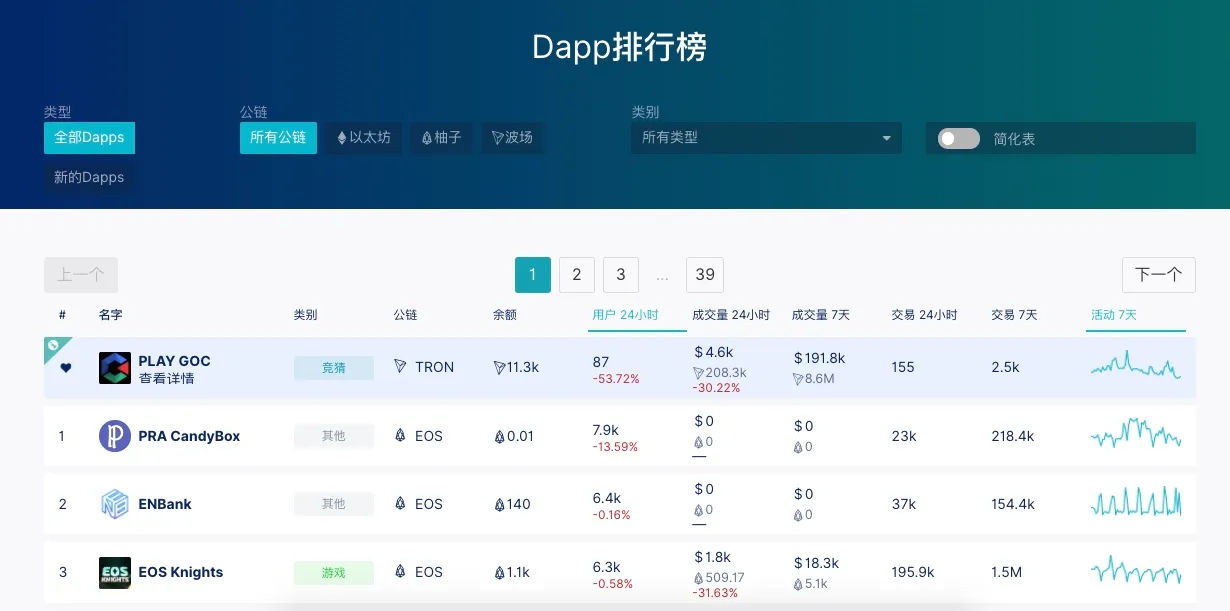Click the 其他 tag in PRA CandyBox row

(334, 436)
